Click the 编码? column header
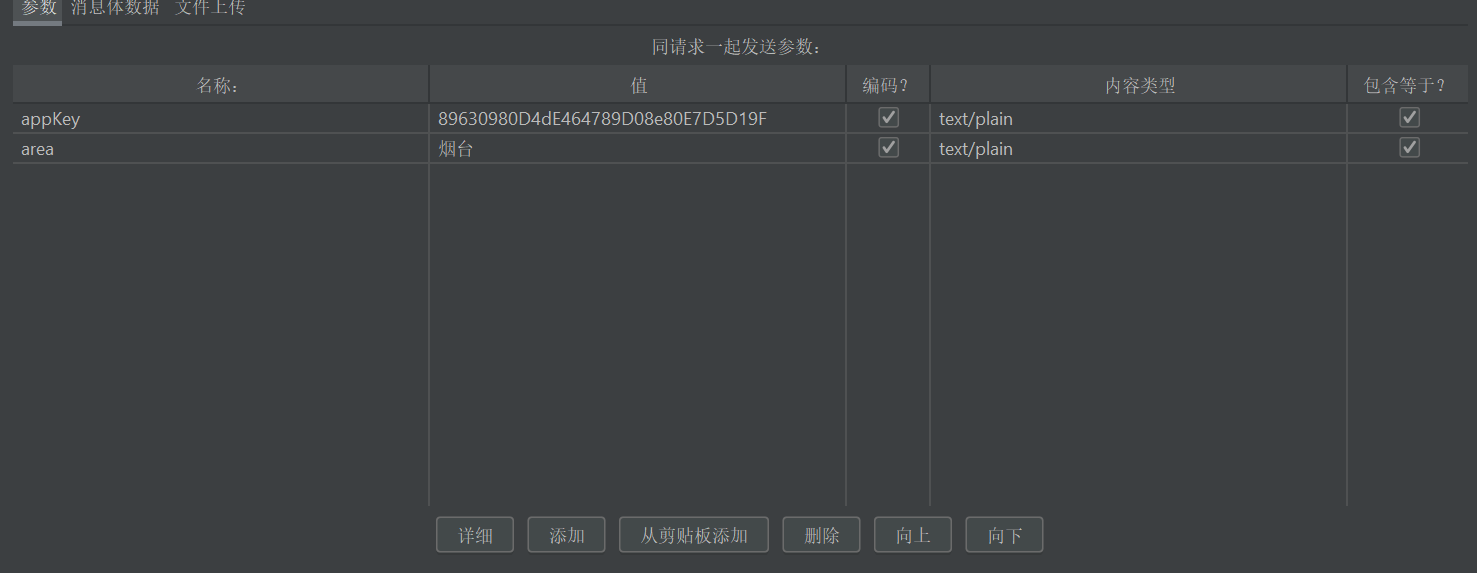The height and width of the screenshot is (573, 1477). (x=888, y=85)
